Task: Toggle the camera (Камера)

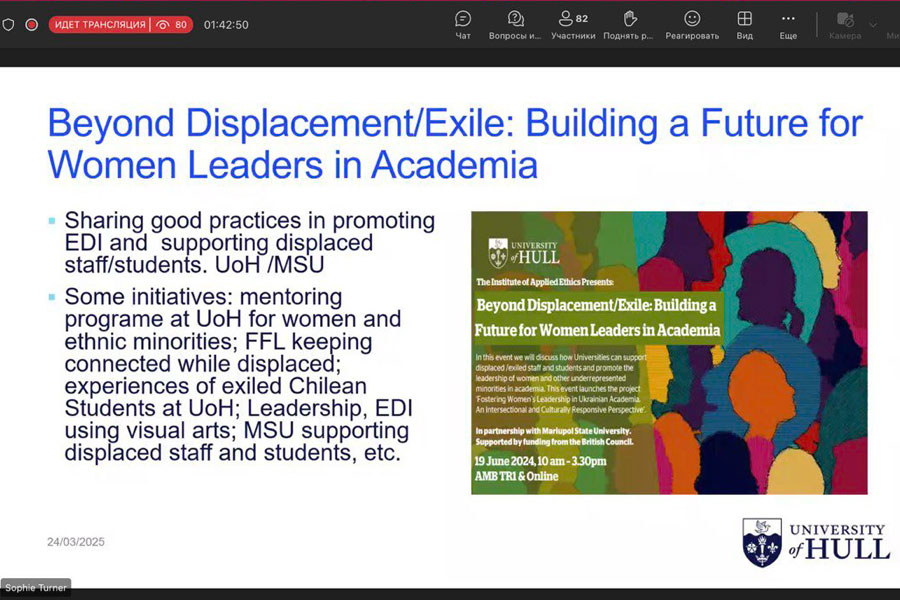Action: (x=844, y=24)
